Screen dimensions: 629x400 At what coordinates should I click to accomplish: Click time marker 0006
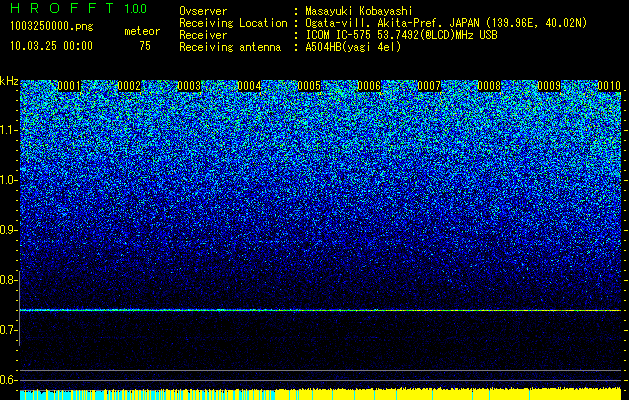click(369, 86)
